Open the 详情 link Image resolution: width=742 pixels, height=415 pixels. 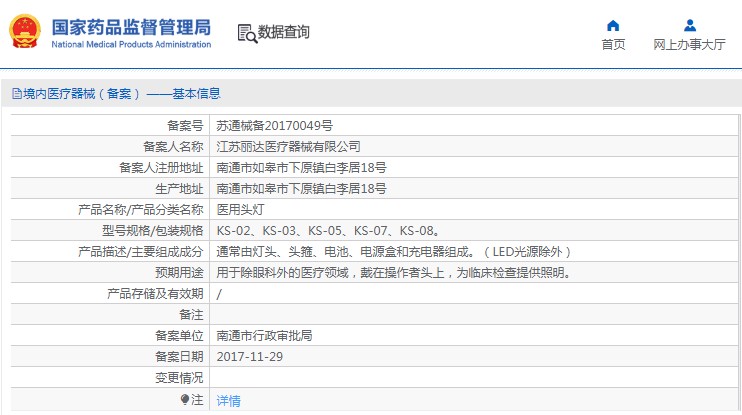pos(229,400)
